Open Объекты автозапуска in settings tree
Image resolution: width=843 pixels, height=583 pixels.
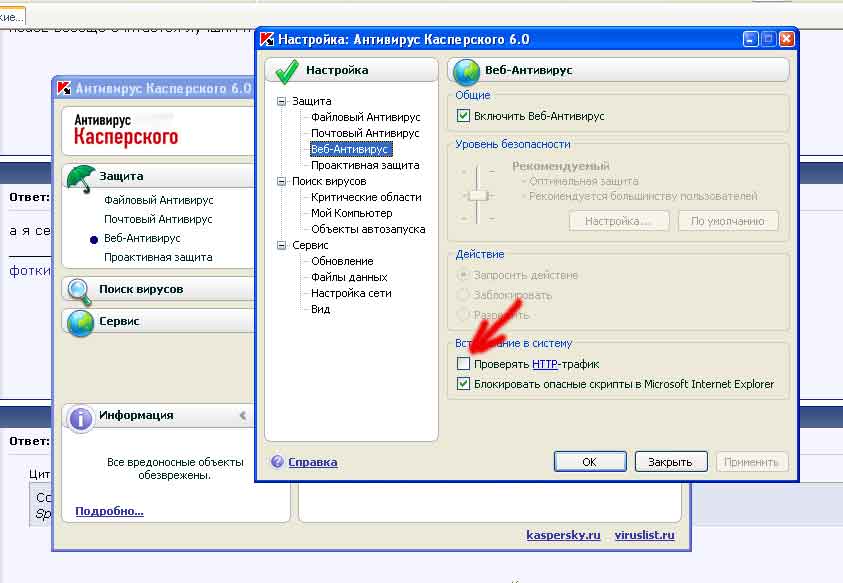click(x=368, y=229)
